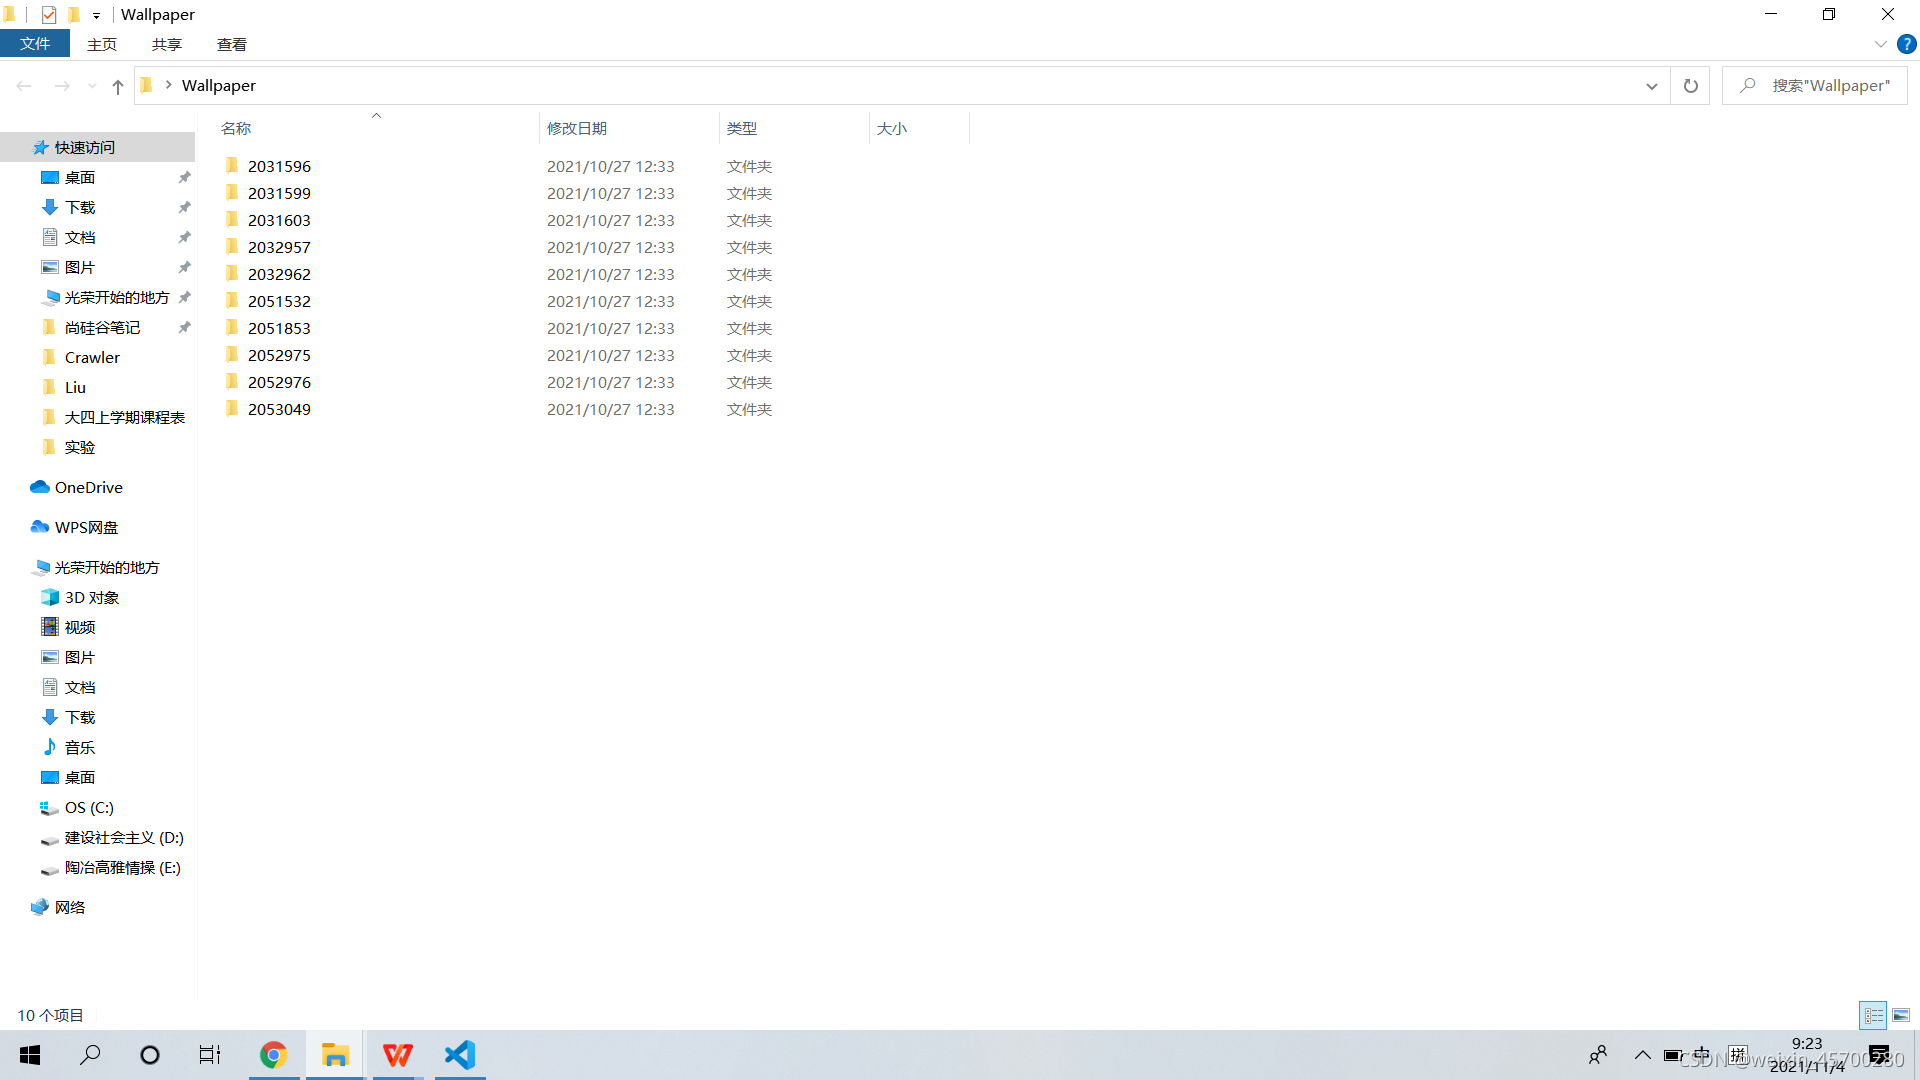Select folder 2031596

point(279,166)
